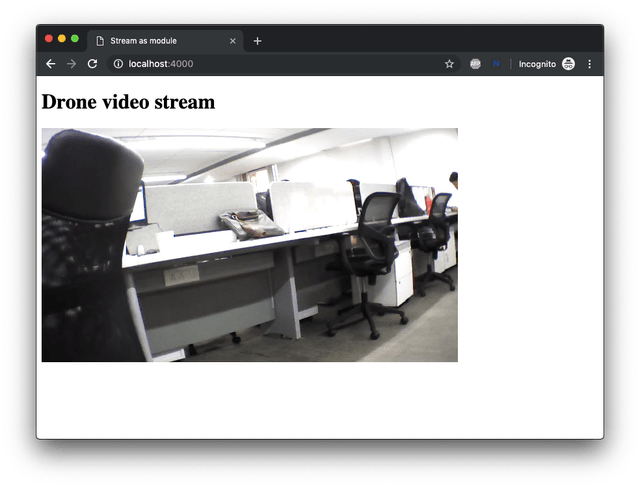Click the browser back arrow
The width and height of the screenshot is (640, 487).
[51, 64]
